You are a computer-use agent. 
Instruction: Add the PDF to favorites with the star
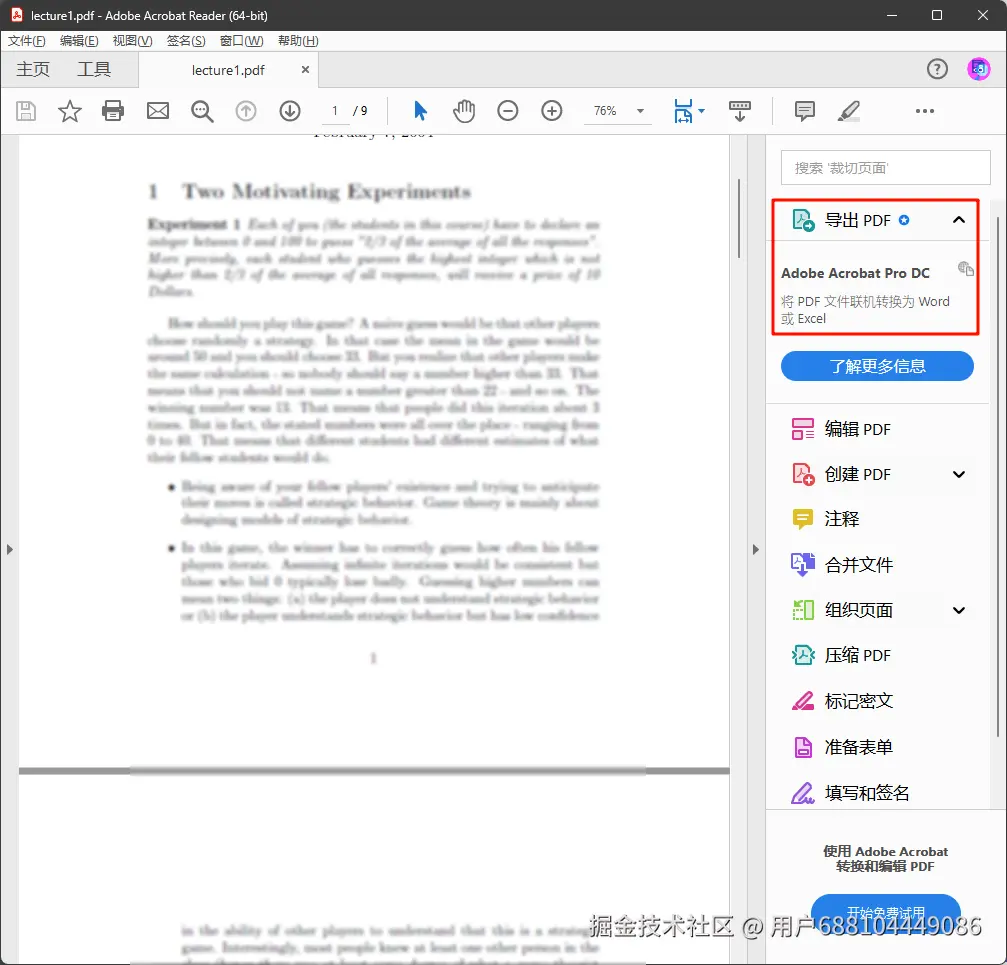pos(69,111)
